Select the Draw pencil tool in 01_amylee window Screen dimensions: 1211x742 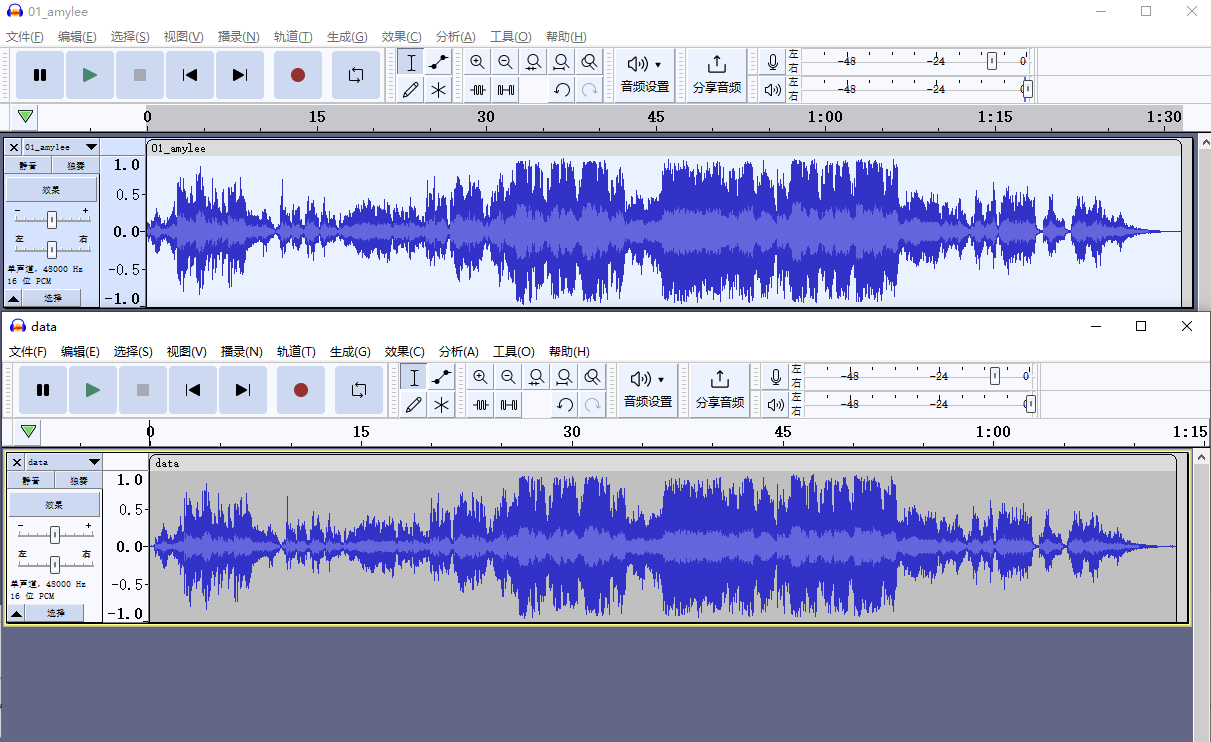[411, 89]
